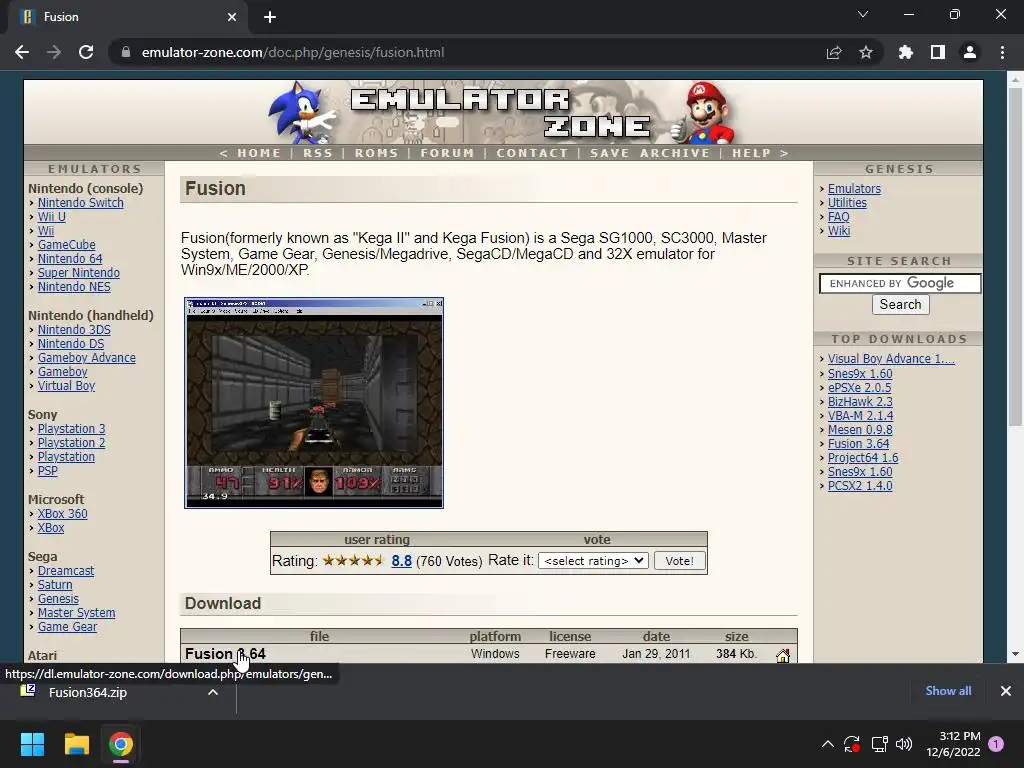Open a new browser tab
Viewport: 1024px width, 768px height.
point(270,17)
